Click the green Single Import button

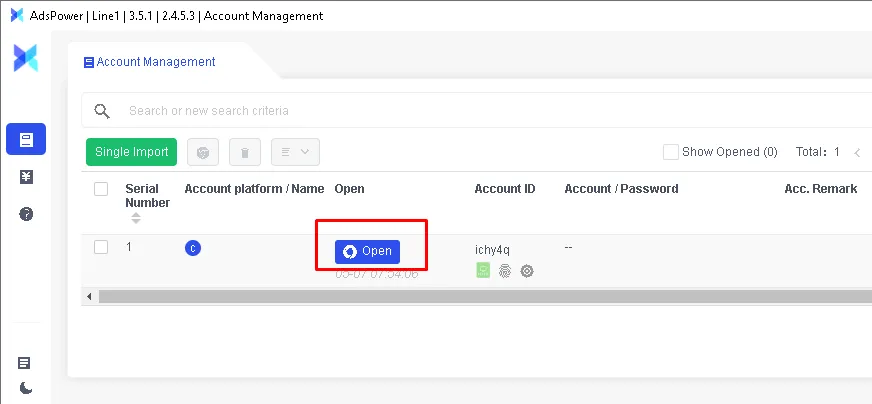tap(131, 152)
